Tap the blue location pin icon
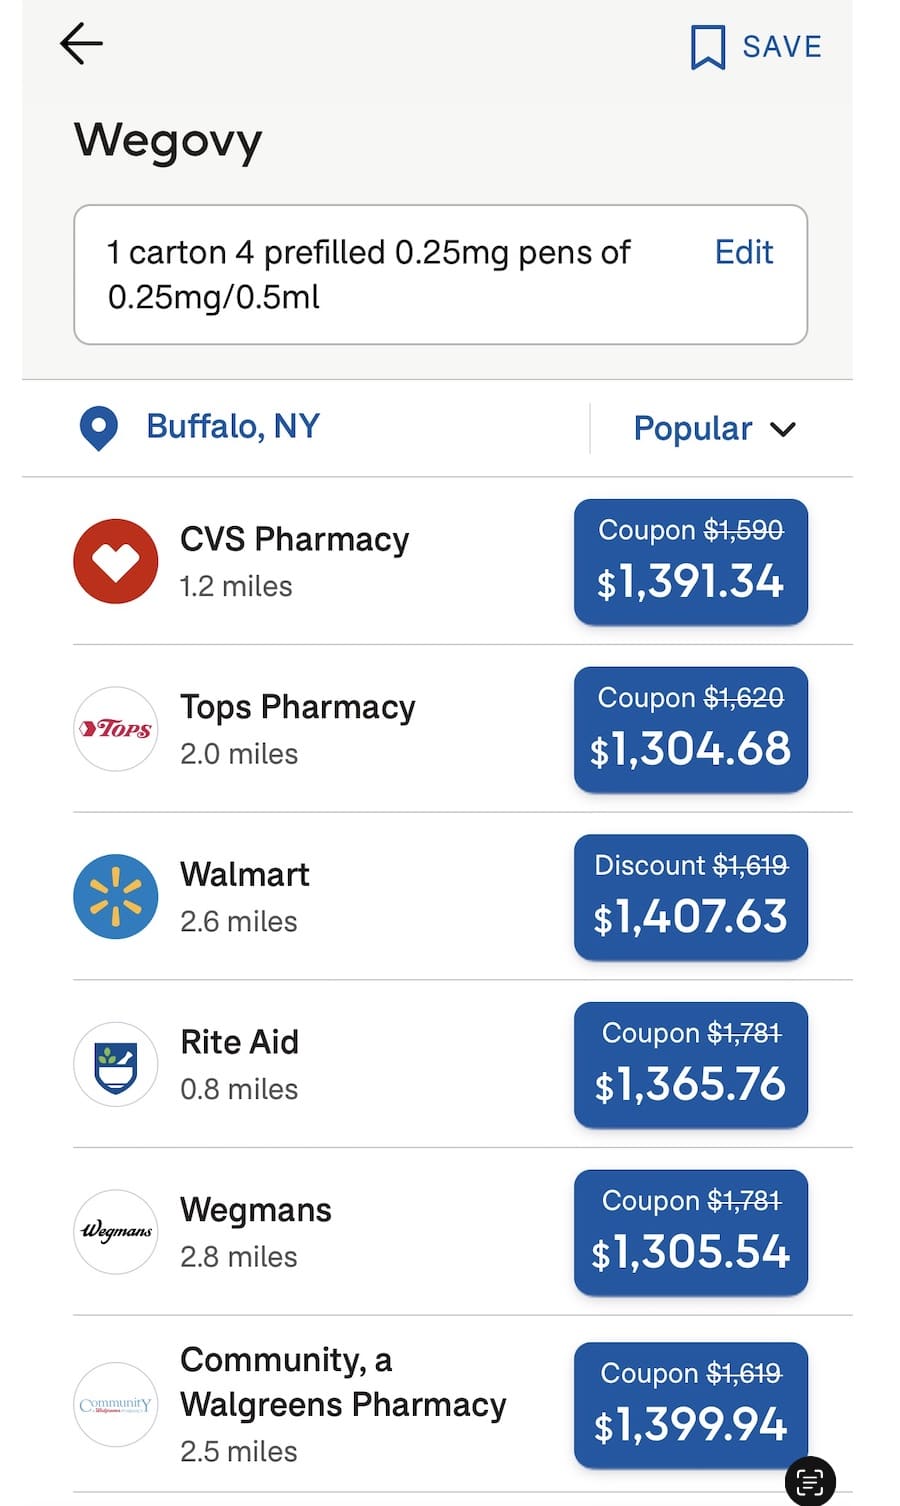 [99, 428]
